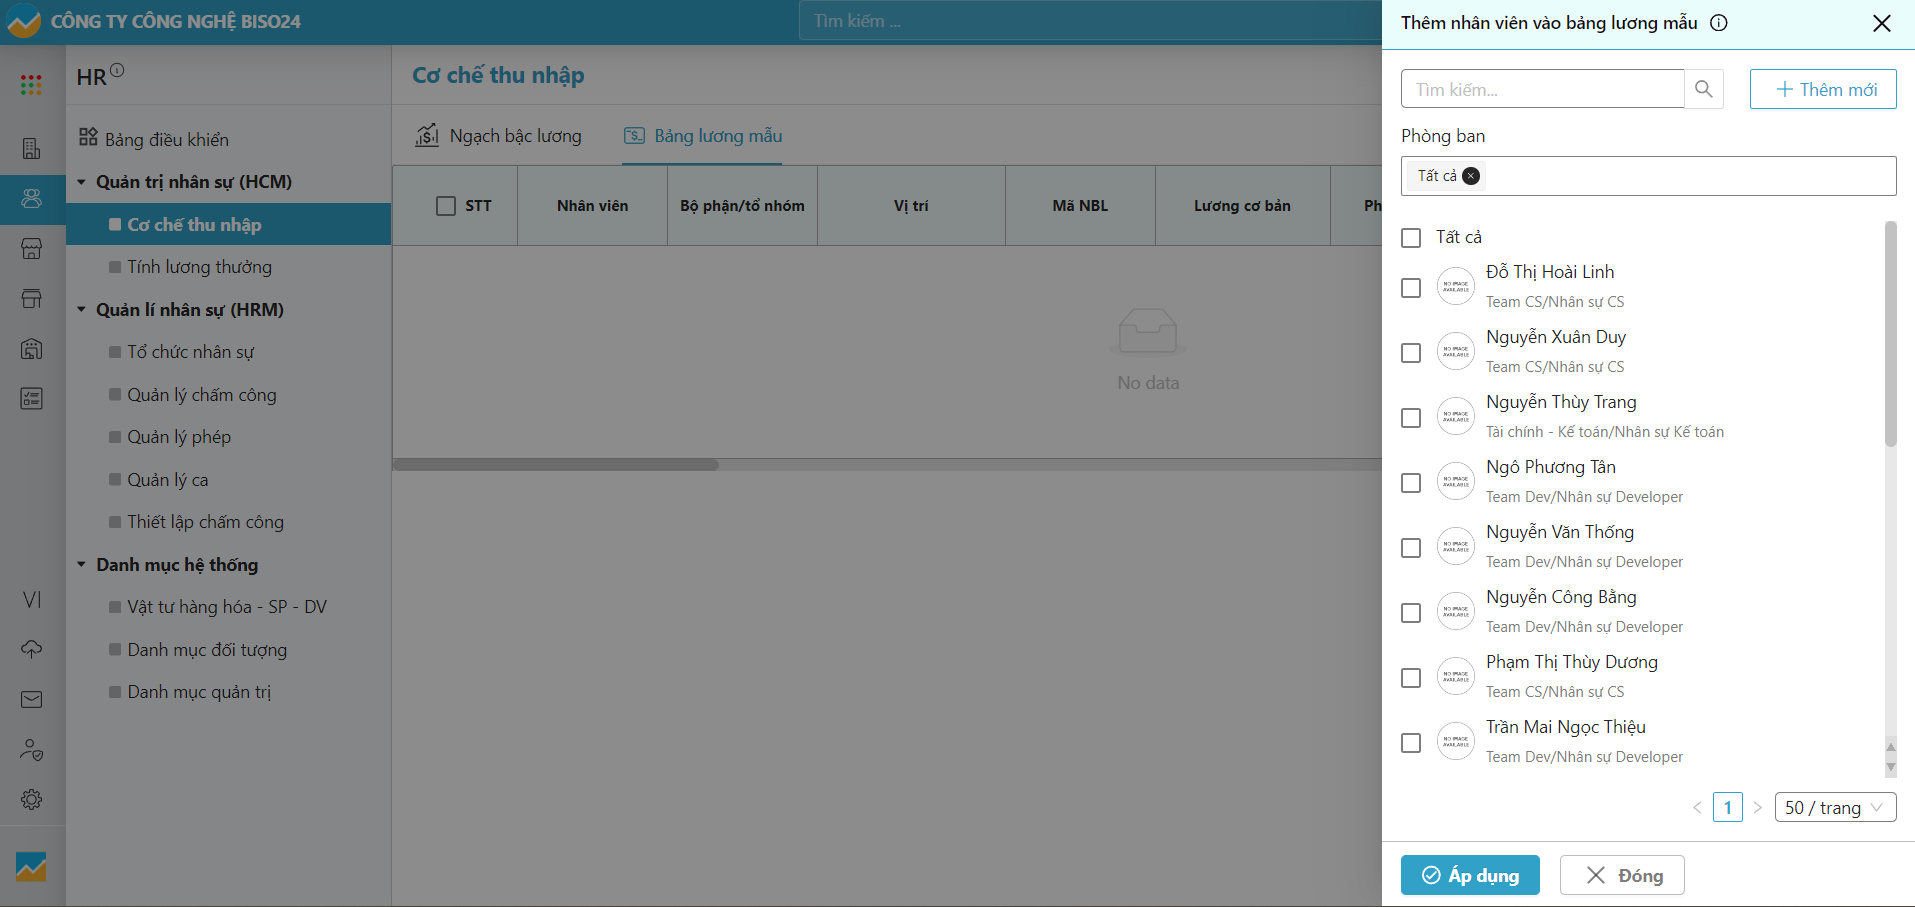
Task: Click the search magnifier icon in the panel
Action: 1703,89
